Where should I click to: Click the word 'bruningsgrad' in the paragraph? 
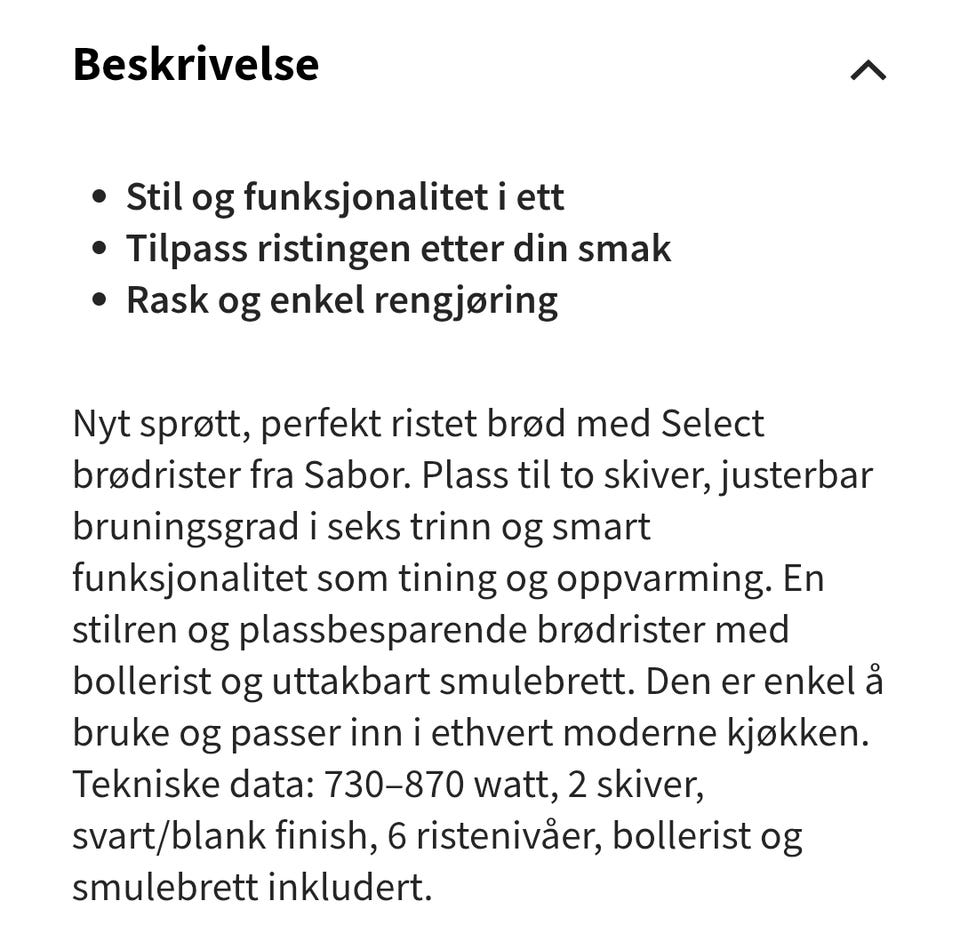coord(185,527)
